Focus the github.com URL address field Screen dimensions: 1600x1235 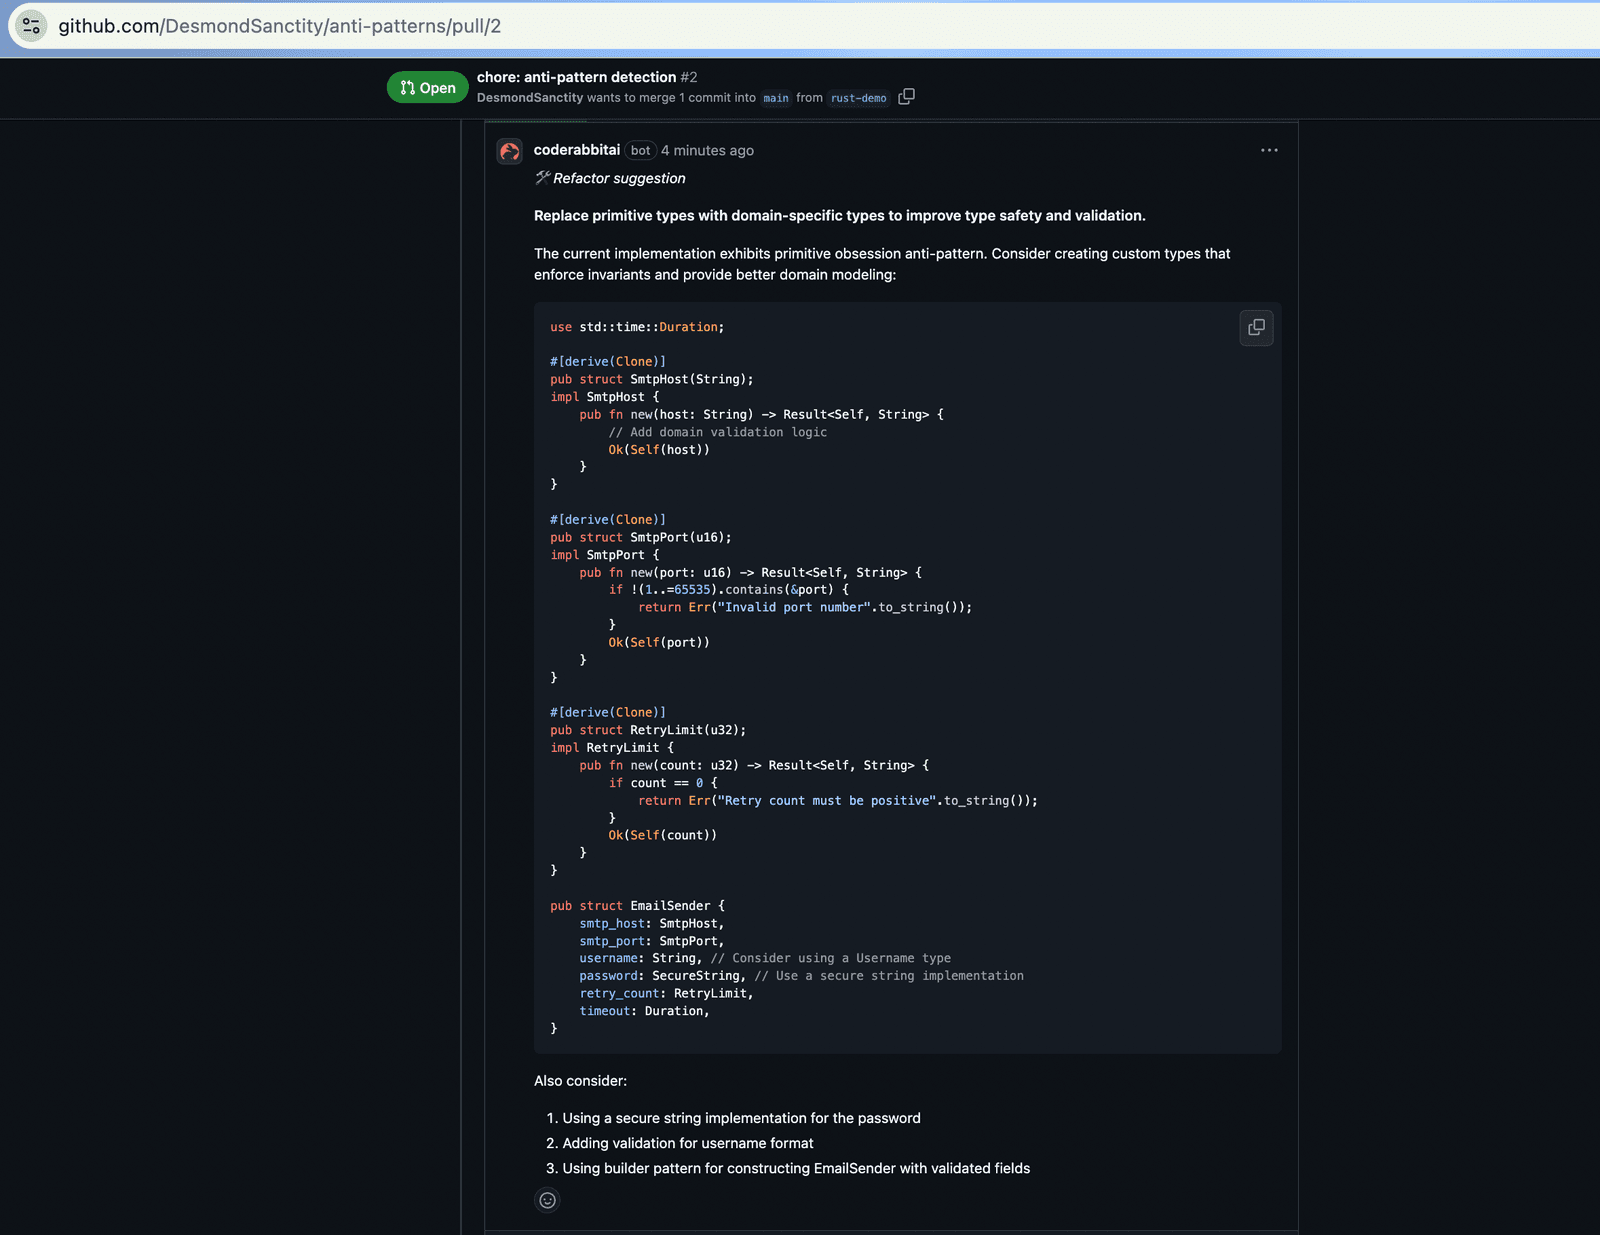click(x=280, y=26)
